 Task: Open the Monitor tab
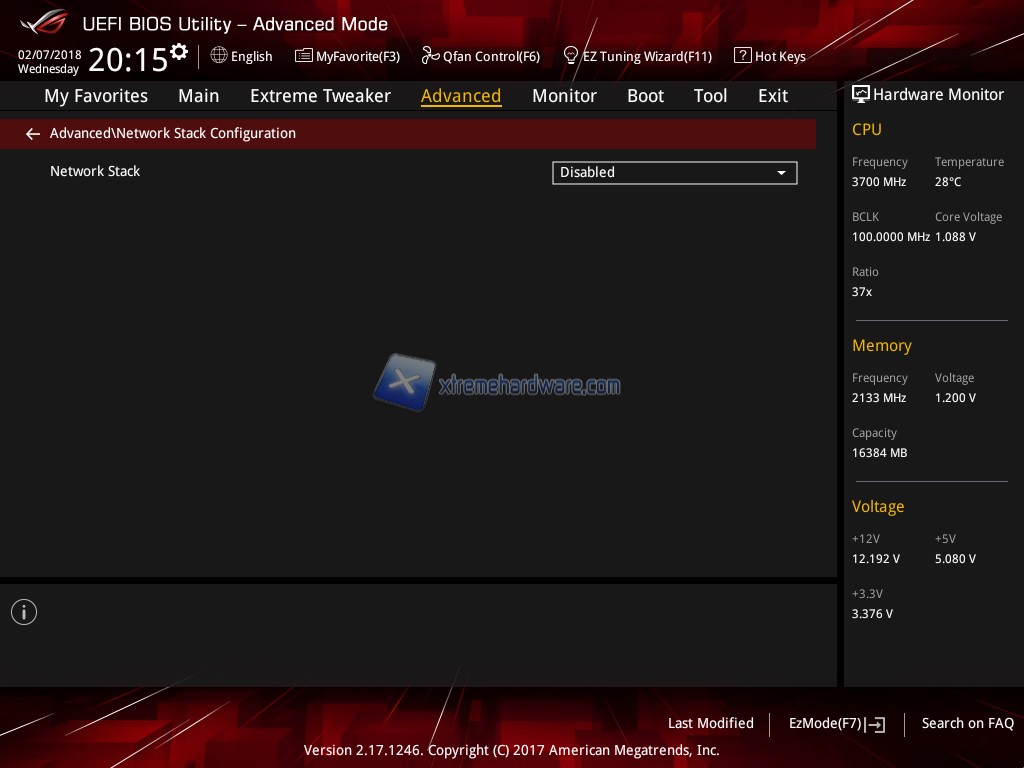click(x=564, y=96)
